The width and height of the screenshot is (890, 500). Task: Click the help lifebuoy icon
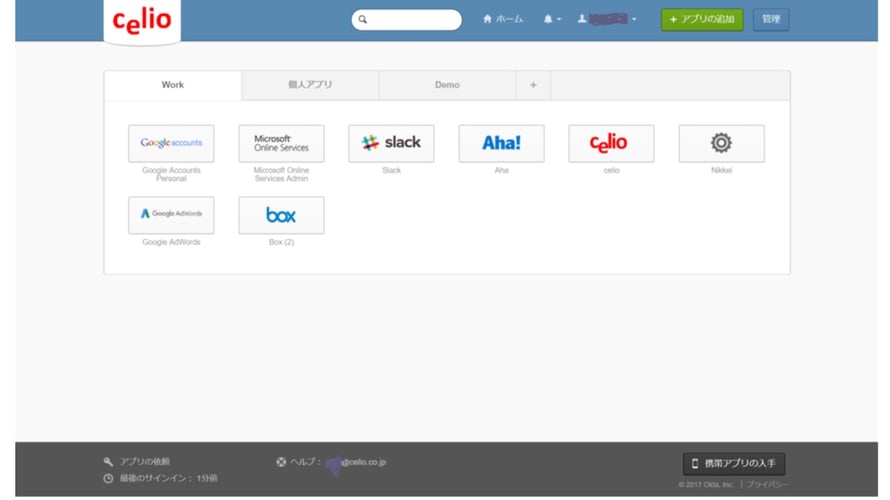point(281,462)
